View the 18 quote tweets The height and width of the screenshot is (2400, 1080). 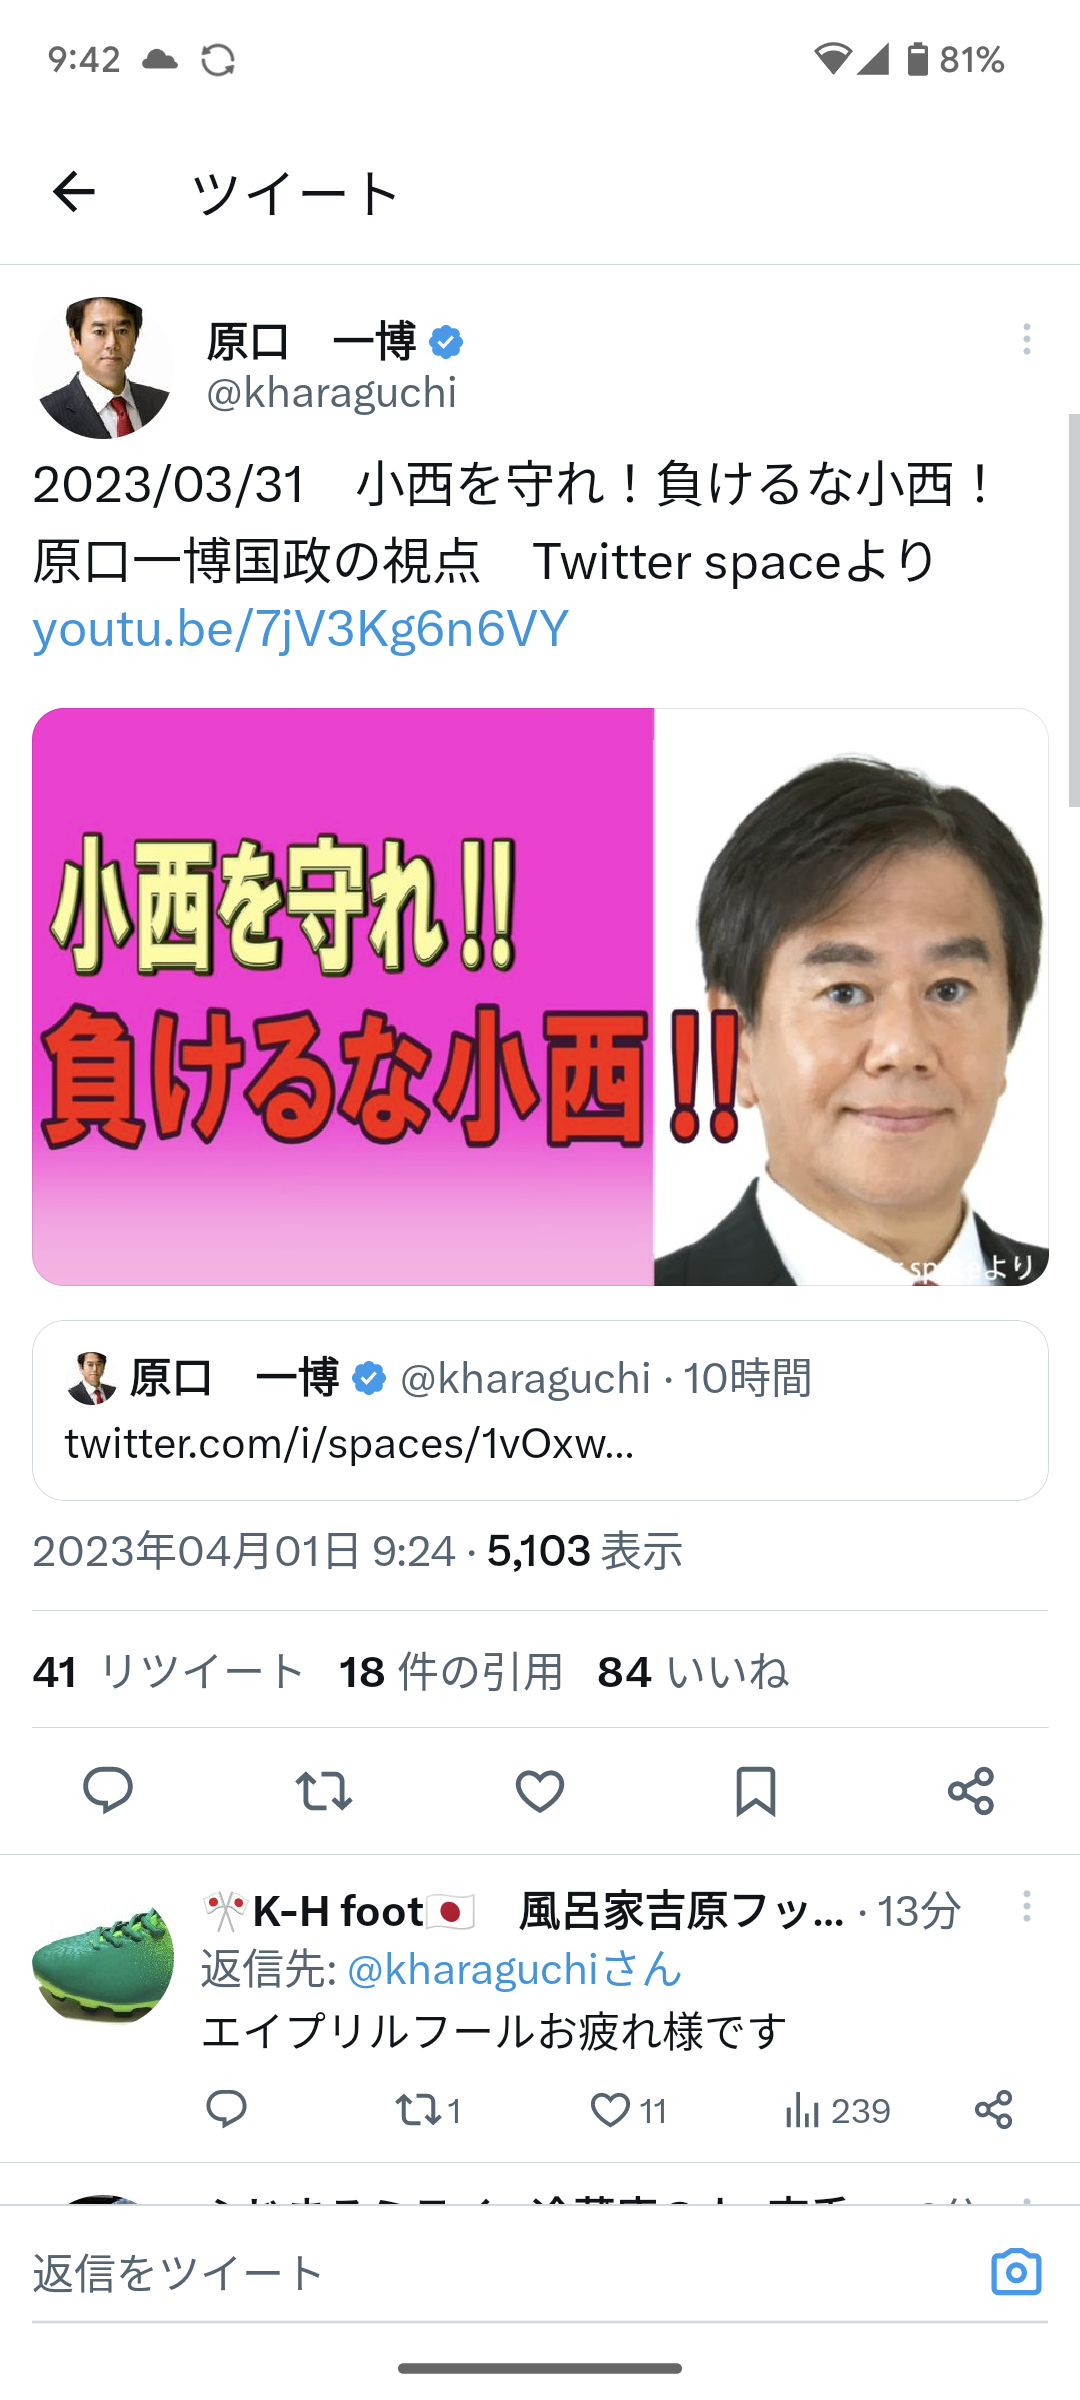click(x=451, y=1672)
